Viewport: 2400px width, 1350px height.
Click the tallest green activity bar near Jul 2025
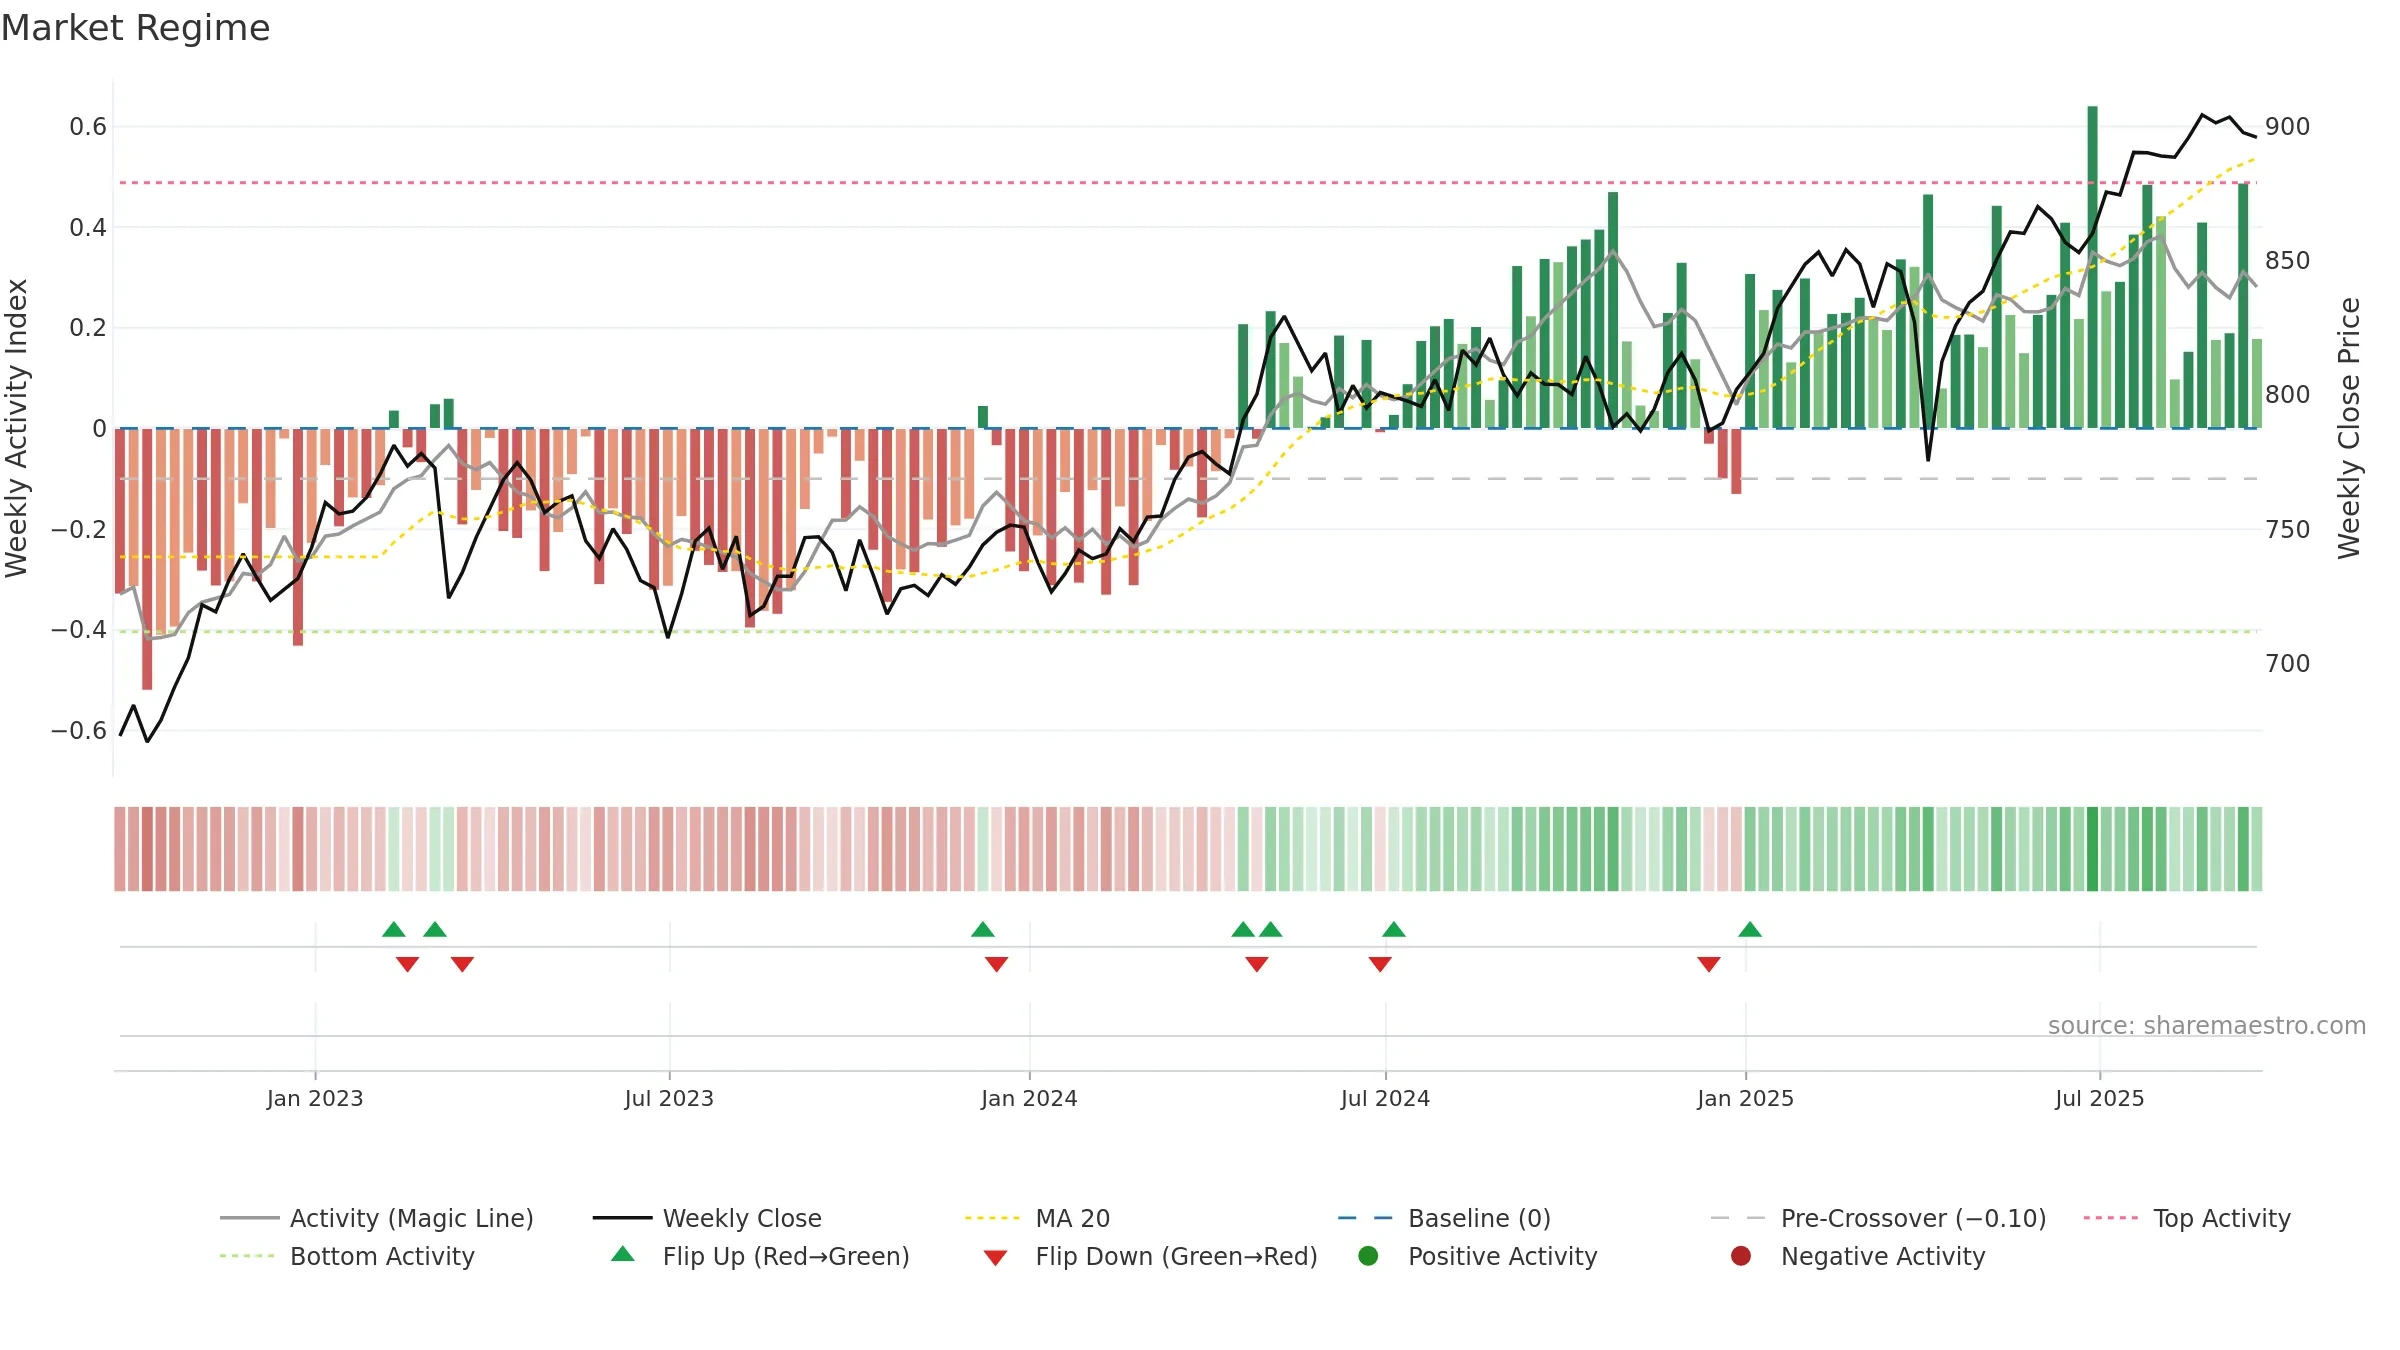pyautogui.click(x=2092, y=267)
